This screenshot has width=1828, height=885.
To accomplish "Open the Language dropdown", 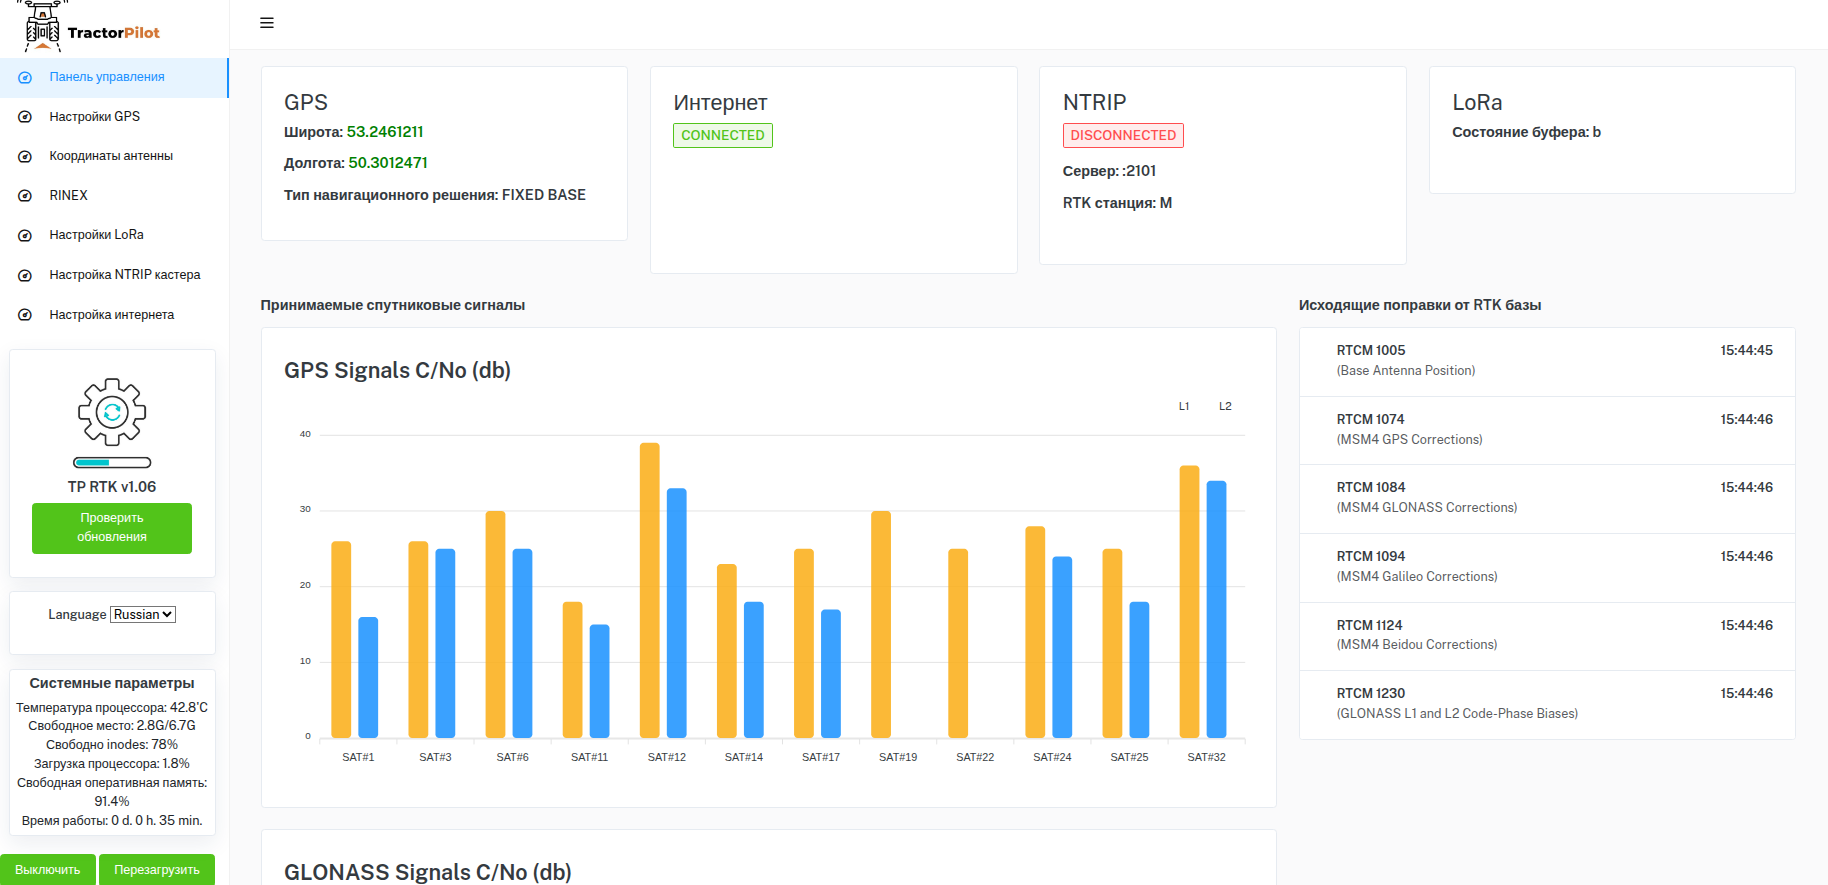I will click(143, 615).
